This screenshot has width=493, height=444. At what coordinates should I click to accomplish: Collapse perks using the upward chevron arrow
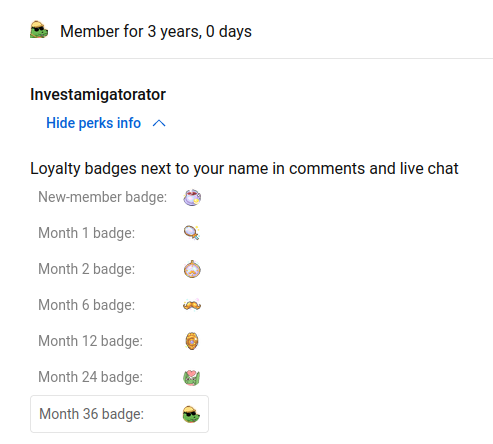click(159, 124)
